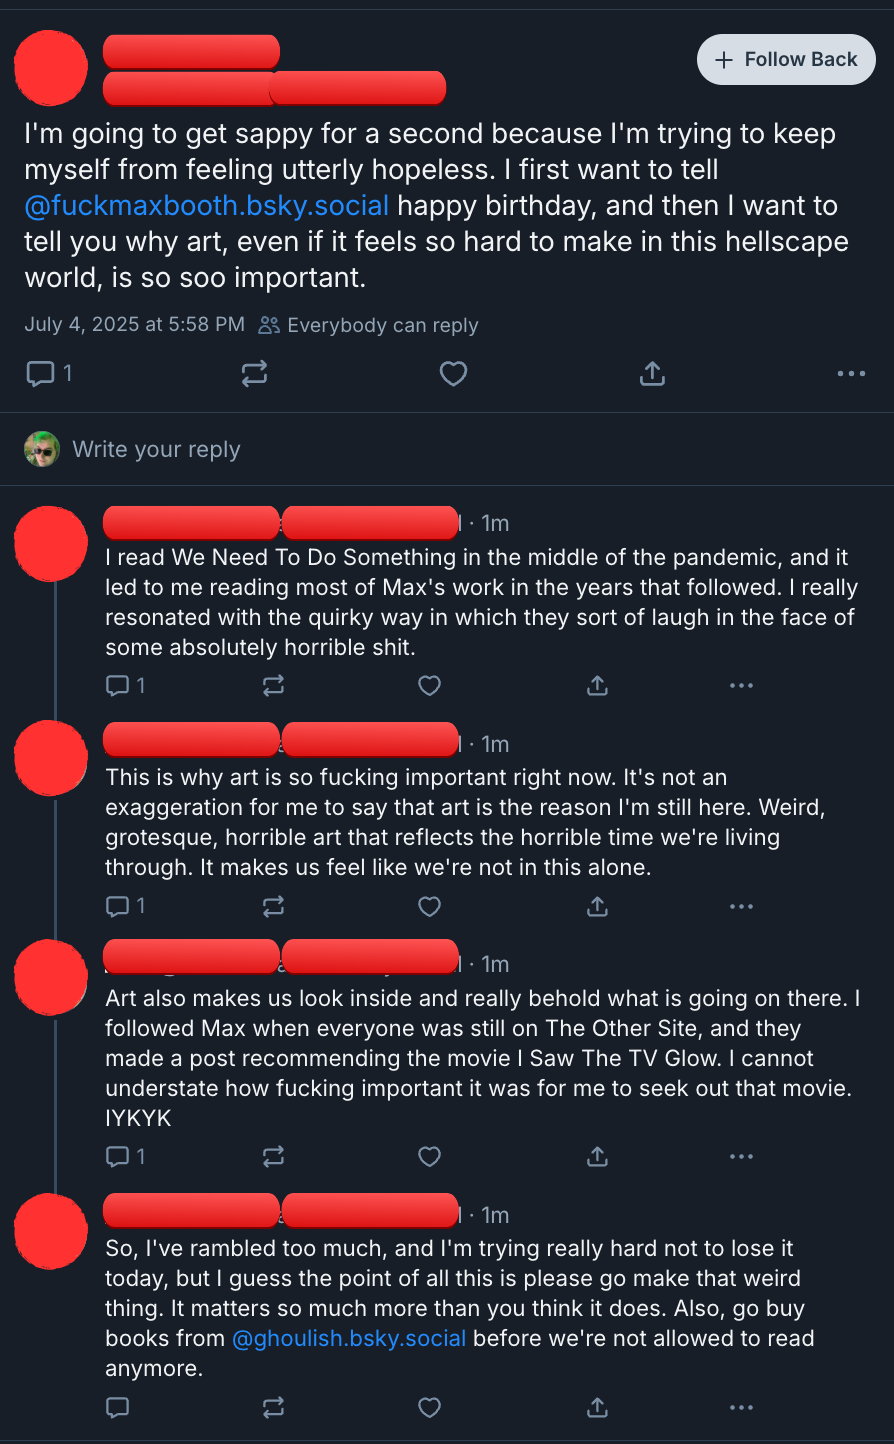The width and height of the screenshot is (894, 1444).
Task: Share the reply mentioning IYKYK
Action: pyautogui.click(x=597, y=1157)
